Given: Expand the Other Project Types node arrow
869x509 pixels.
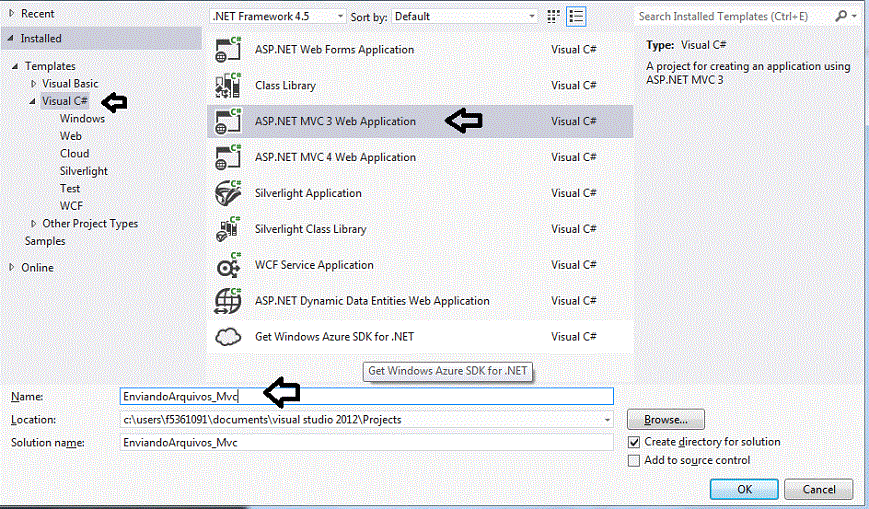Looking at the screenshot, I should pos(33,223).
